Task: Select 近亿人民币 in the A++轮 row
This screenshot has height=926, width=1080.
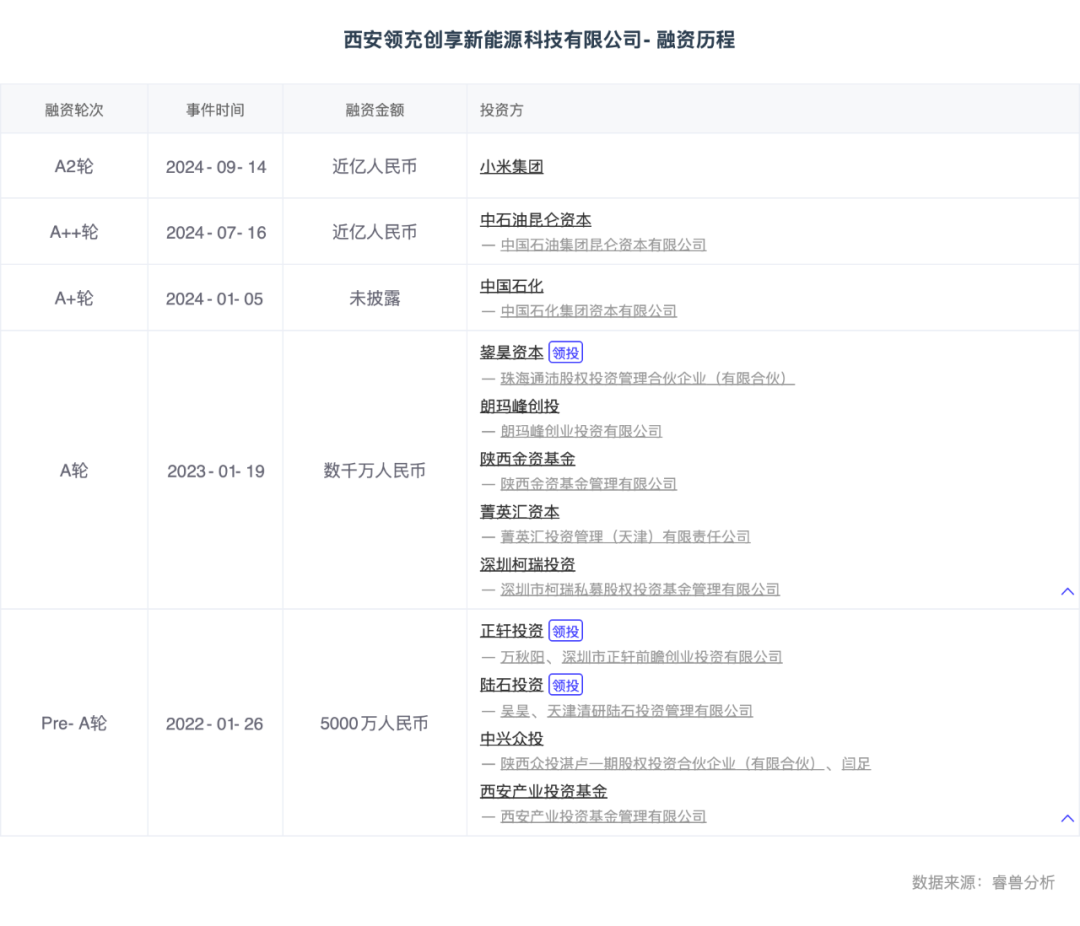Action: tap(375, 232)
